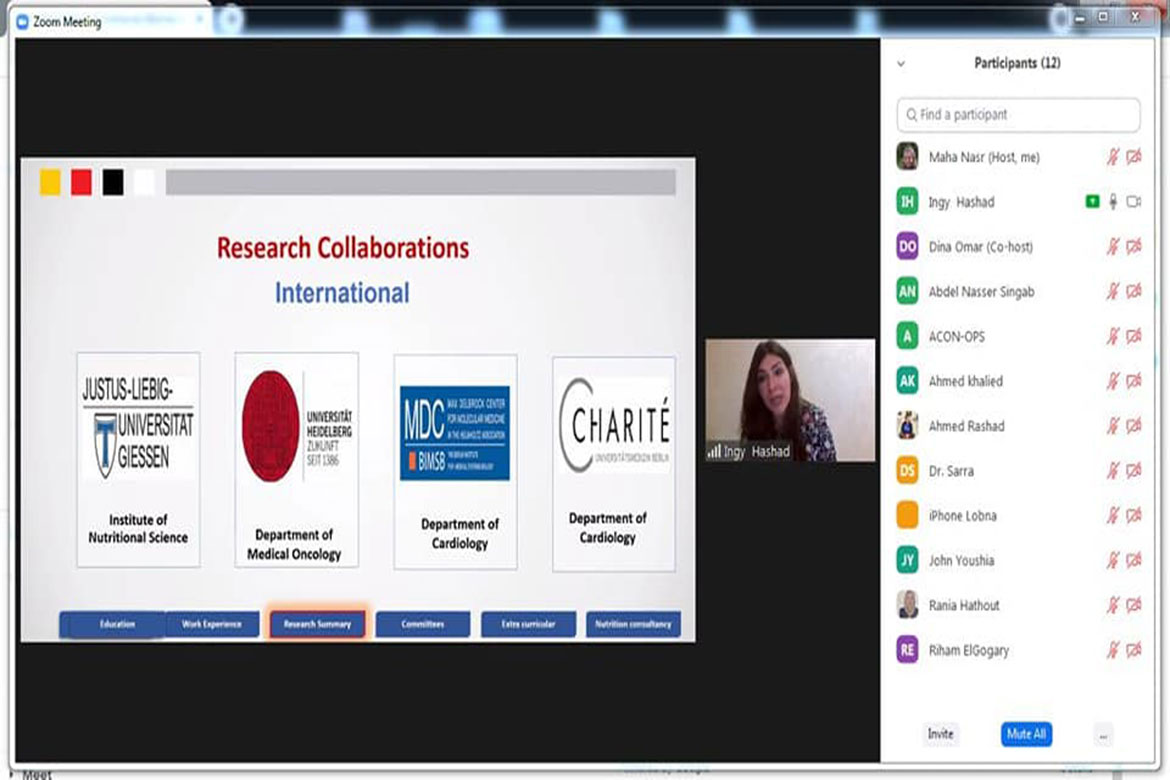
Task: Click Dina Omar's muted microphone icon
Action: (x=1113, y=246)
